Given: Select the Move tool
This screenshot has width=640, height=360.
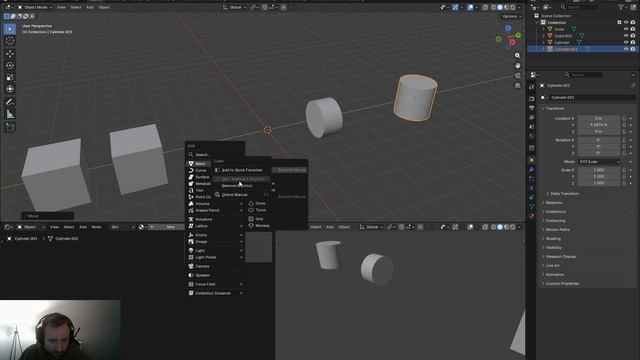Looking at the screenshot, I should [10, 53].
